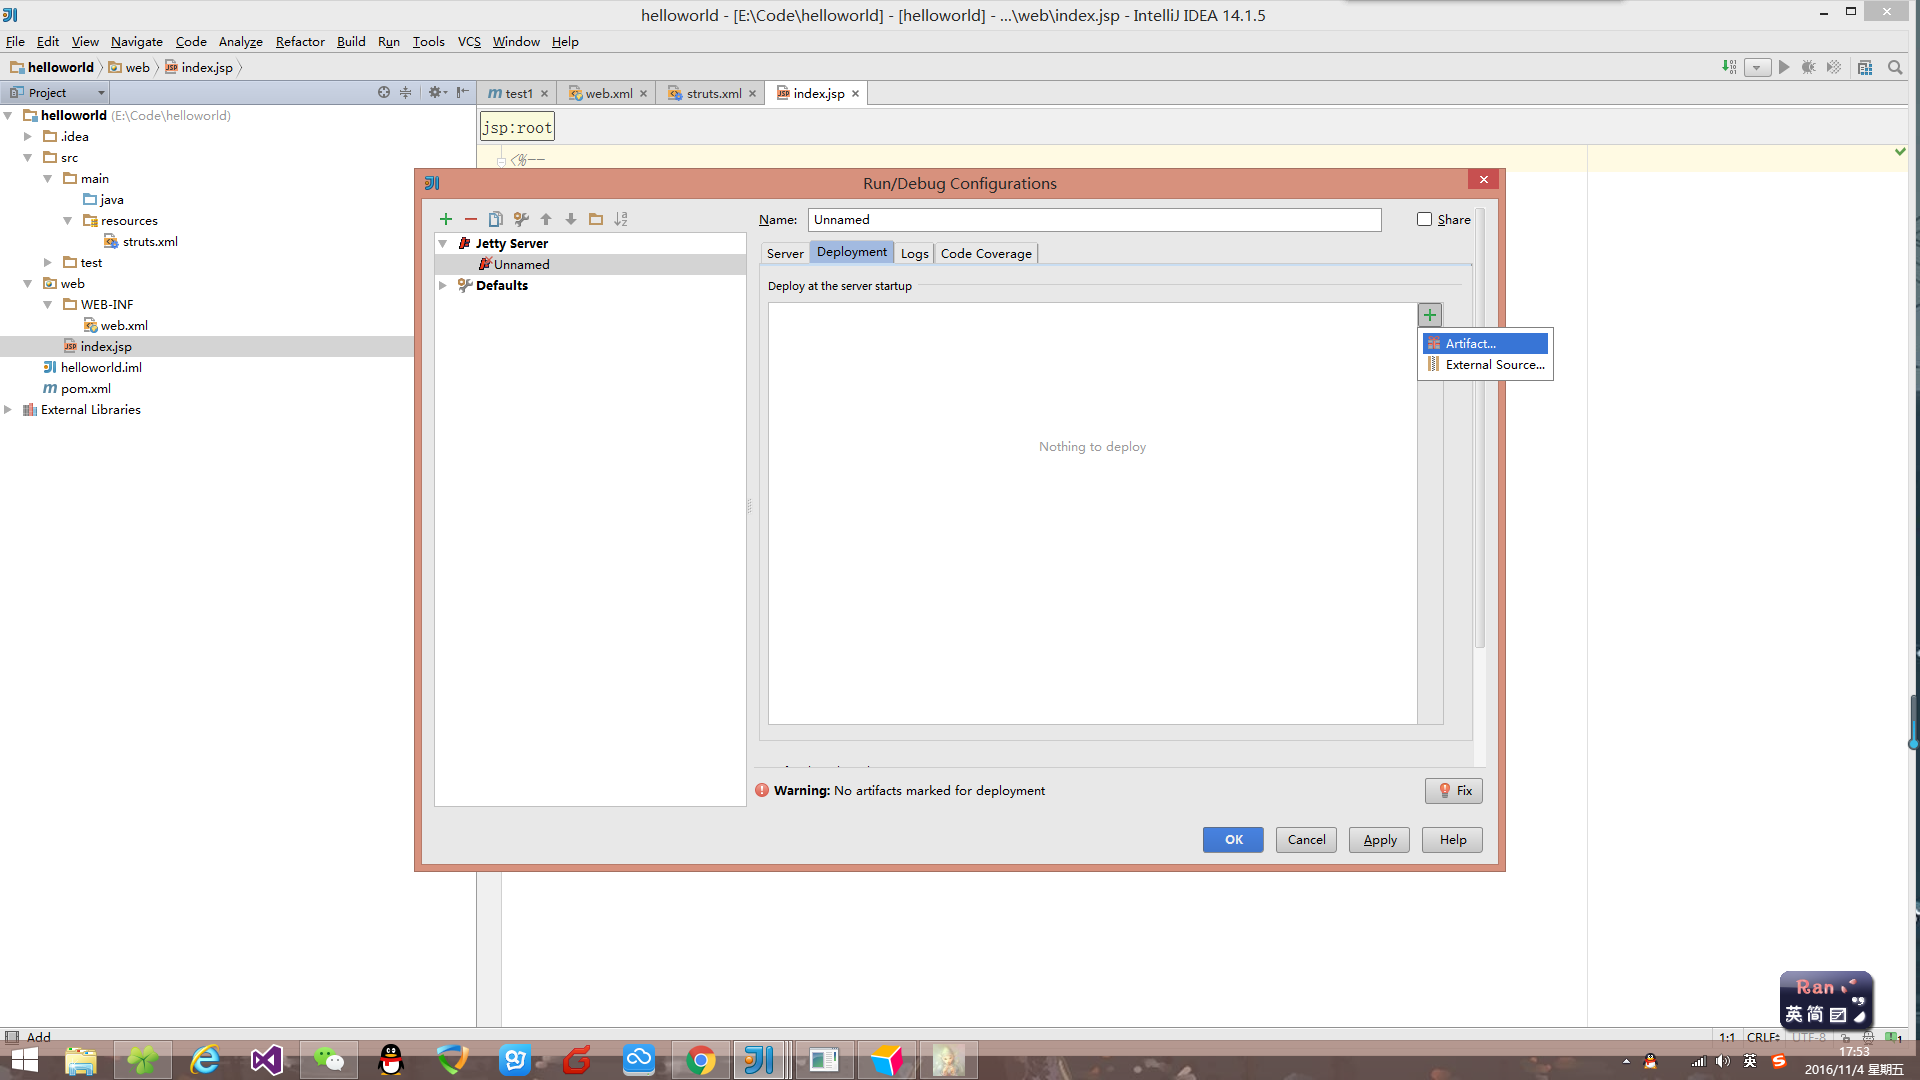Expand Defaults tree node
1920x1080 pixels.
(443, 285)
